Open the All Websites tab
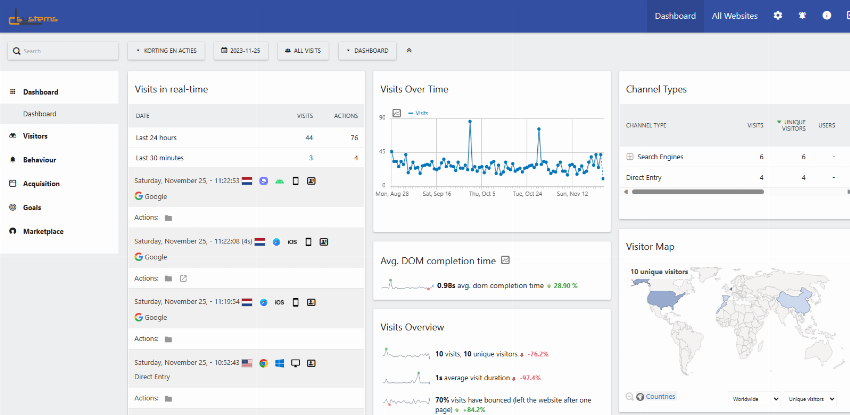The width and height of the screenshot is (850, 415). [x=735, y=16]
